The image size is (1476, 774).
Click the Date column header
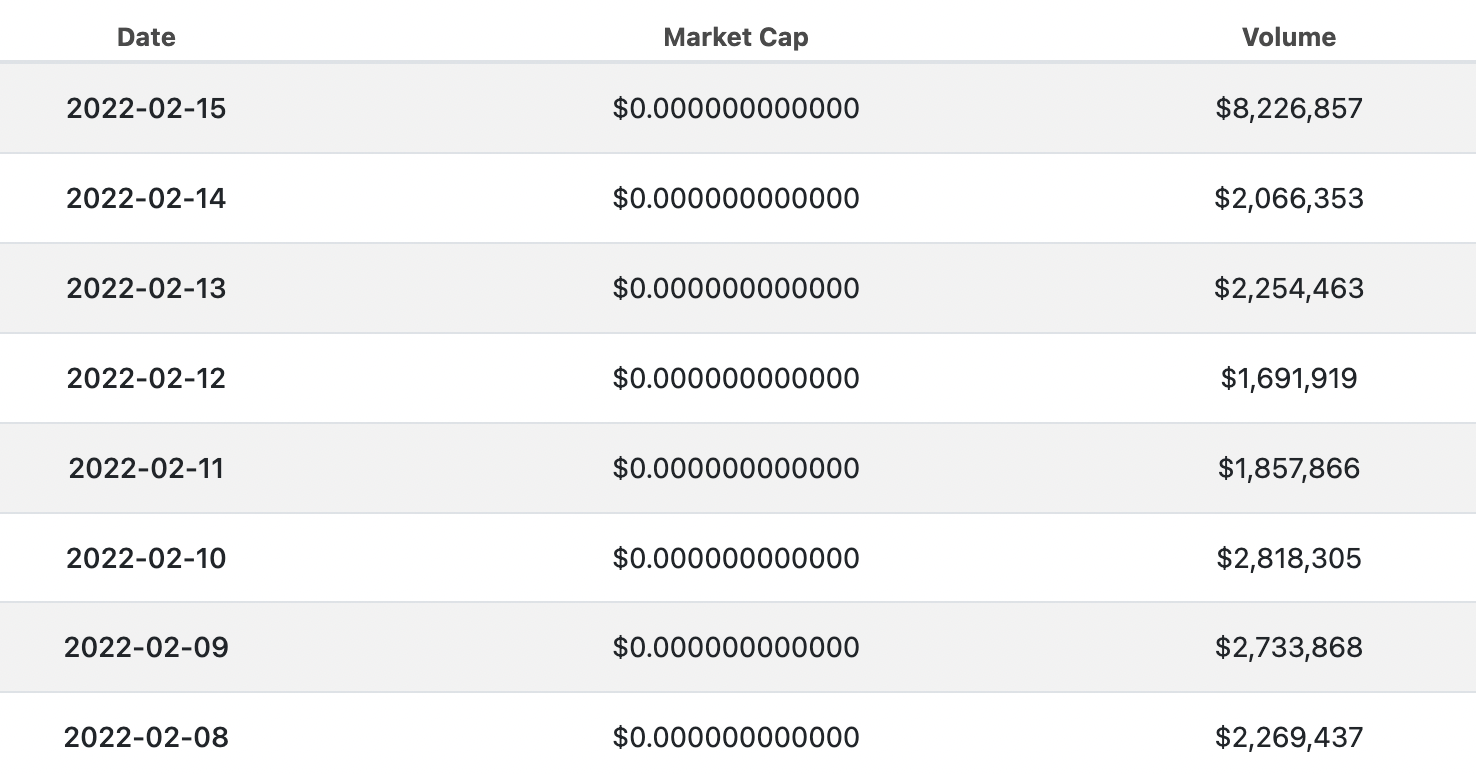point(146,37)
